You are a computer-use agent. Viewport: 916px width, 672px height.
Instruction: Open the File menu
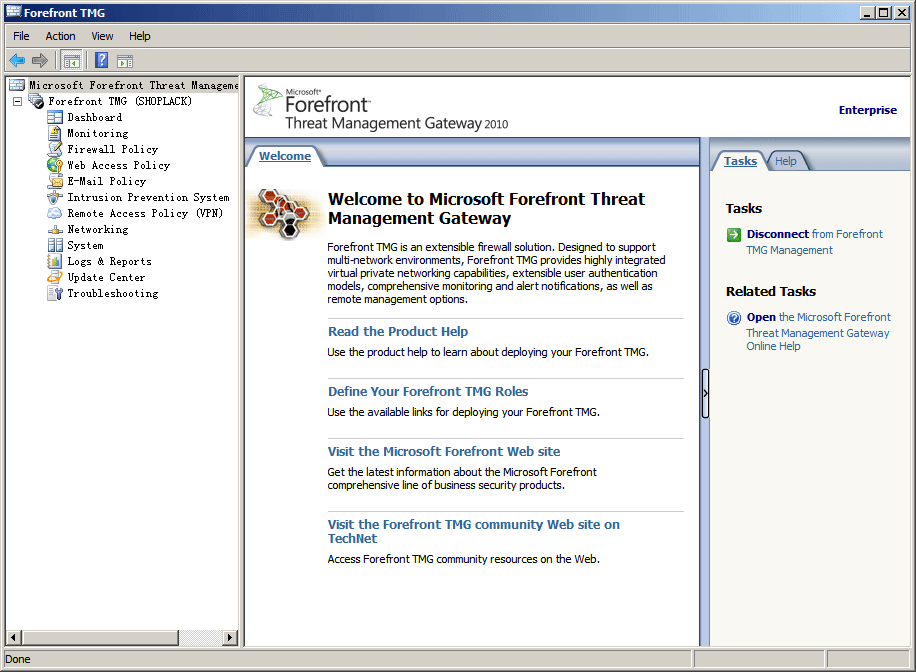click(21, 36)
